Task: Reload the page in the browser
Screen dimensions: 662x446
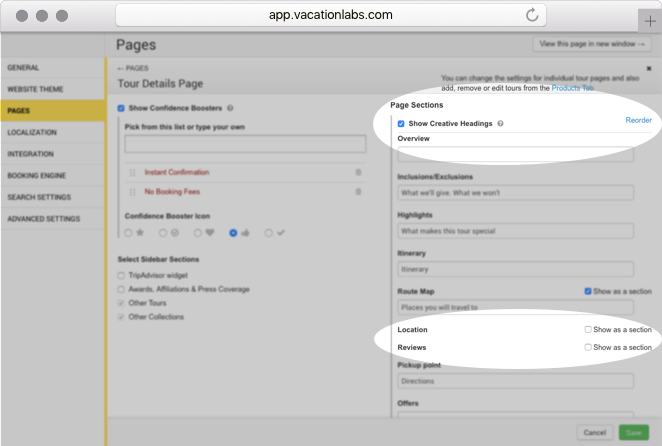Action: click(x=531, y=15)
